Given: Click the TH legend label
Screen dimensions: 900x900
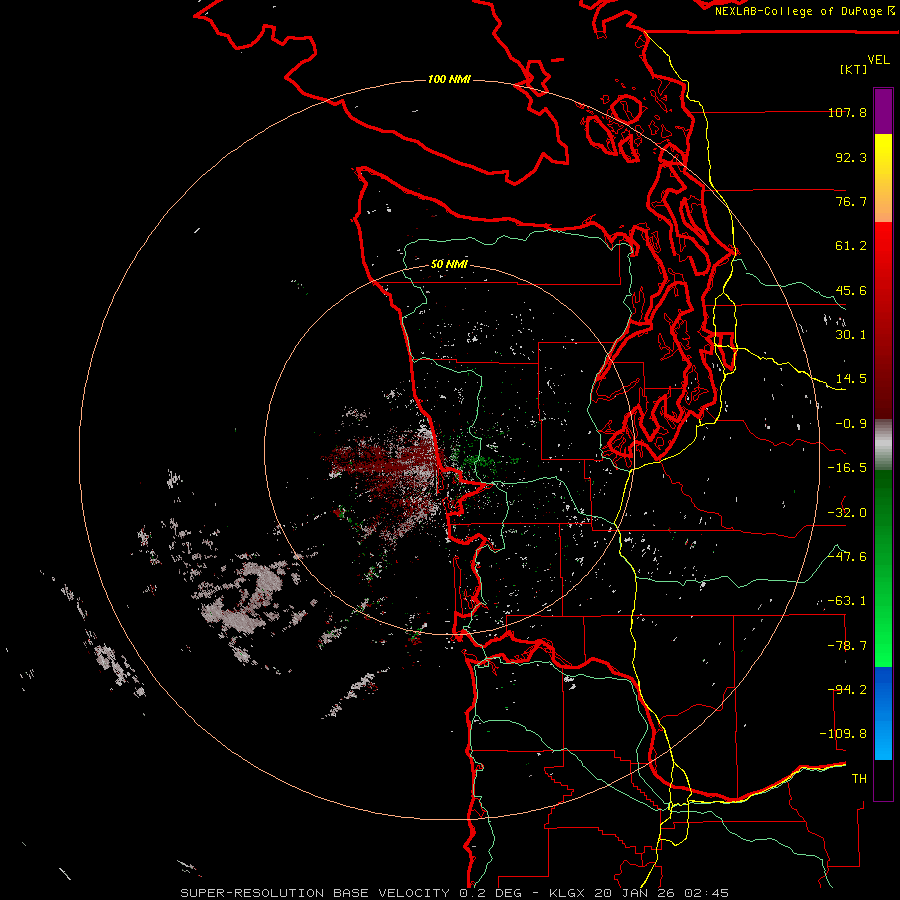Looking at the screenshot, I should 859,778.
